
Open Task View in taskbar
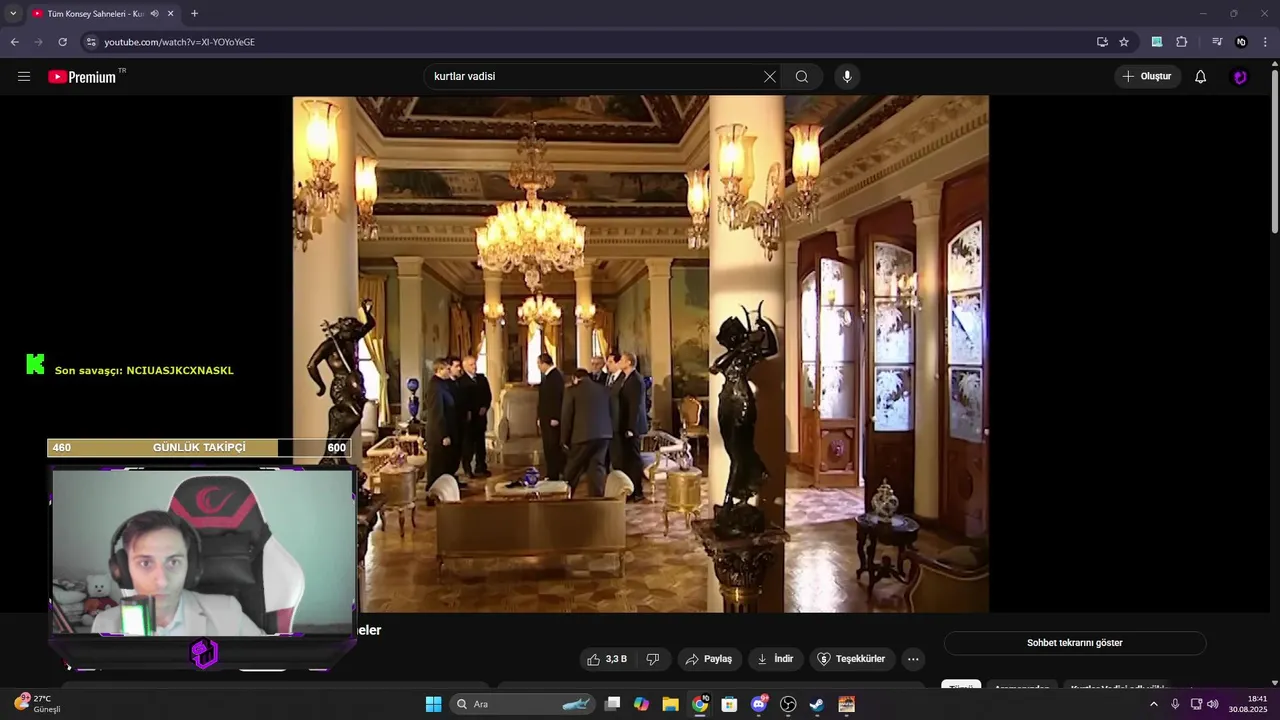coord(613,704)
